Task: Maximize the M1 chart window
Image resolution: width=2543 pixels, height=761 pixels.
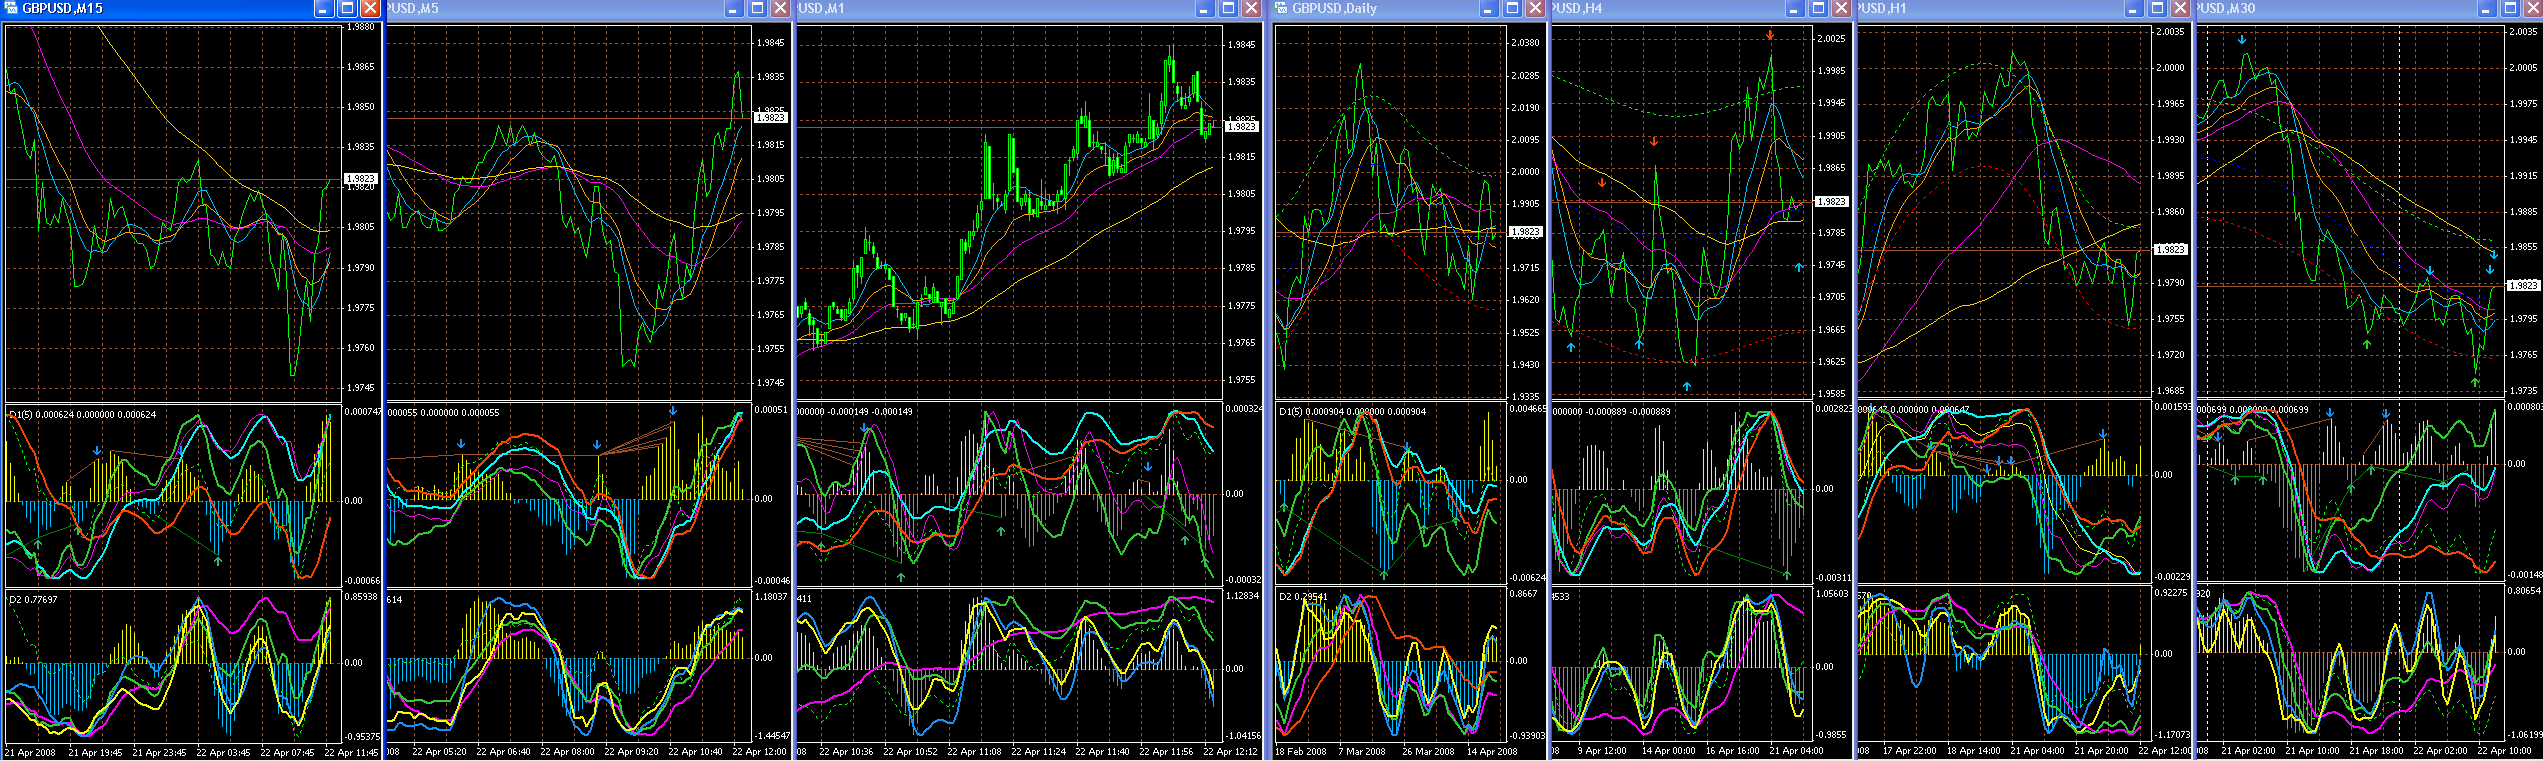Action: [x=1228, y=9]
